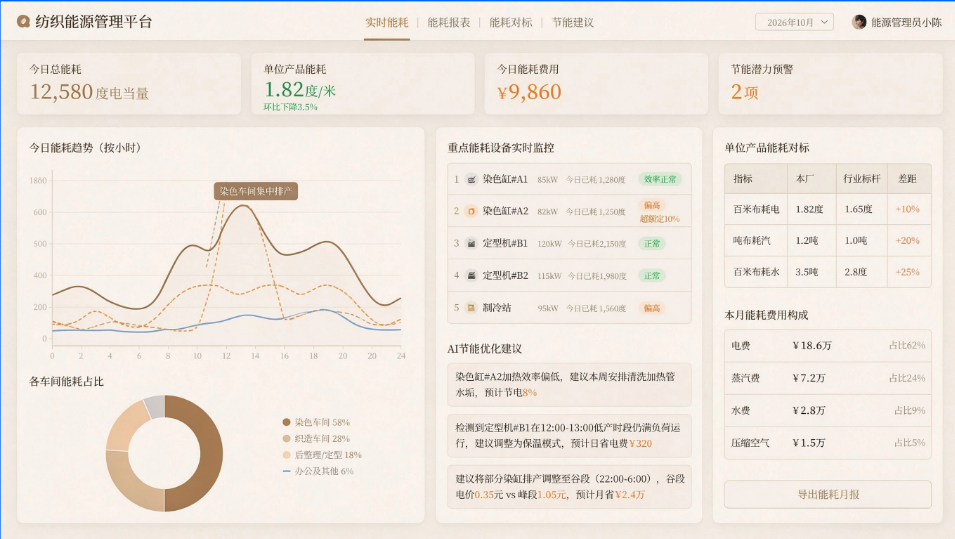The image size is (955, 539).
Task: Click the 染色缸#A1 device icon
Action: (x=471, y=180)
